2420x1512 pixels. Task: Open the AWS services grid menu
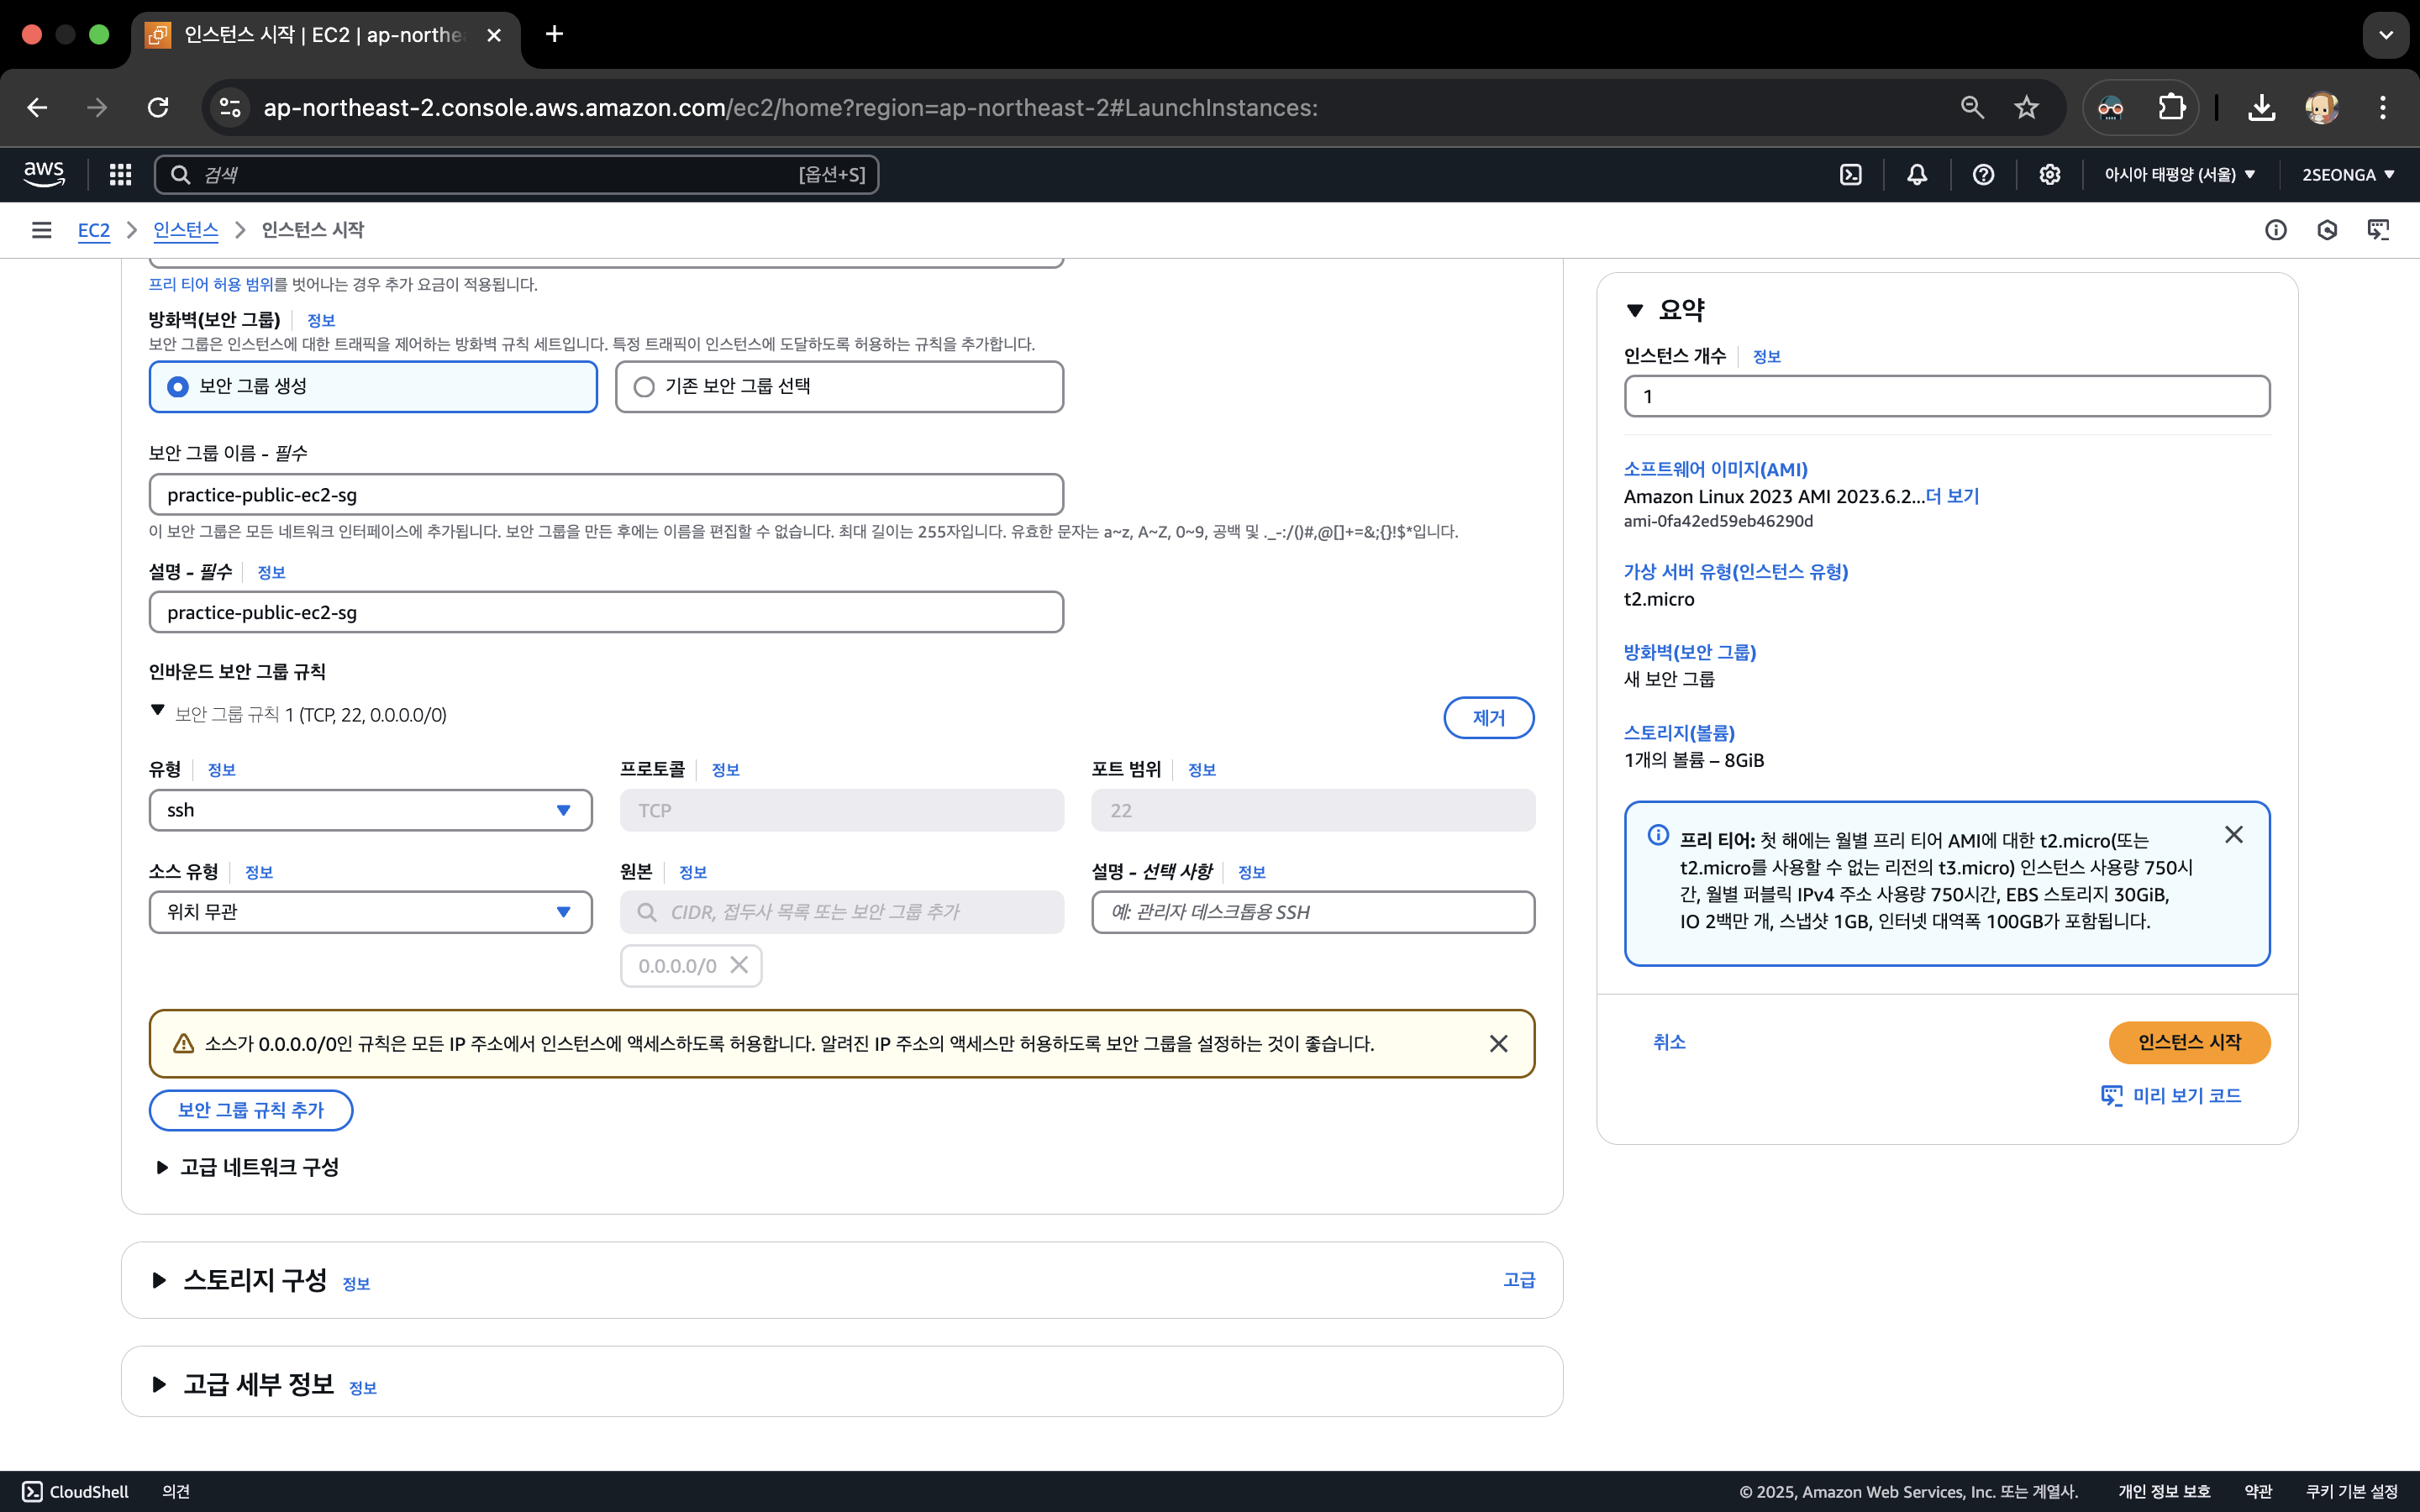click(x=120, y=175)
